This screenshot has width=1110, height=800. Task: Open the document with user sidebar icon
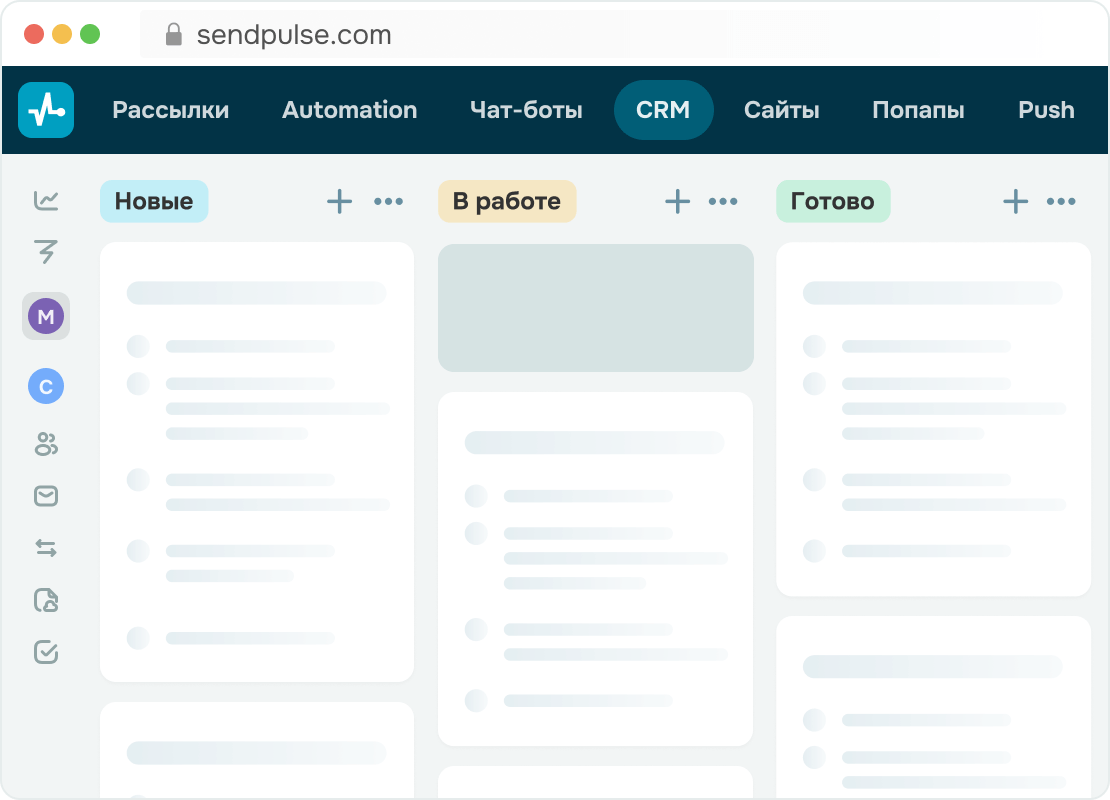click(46, 600)
